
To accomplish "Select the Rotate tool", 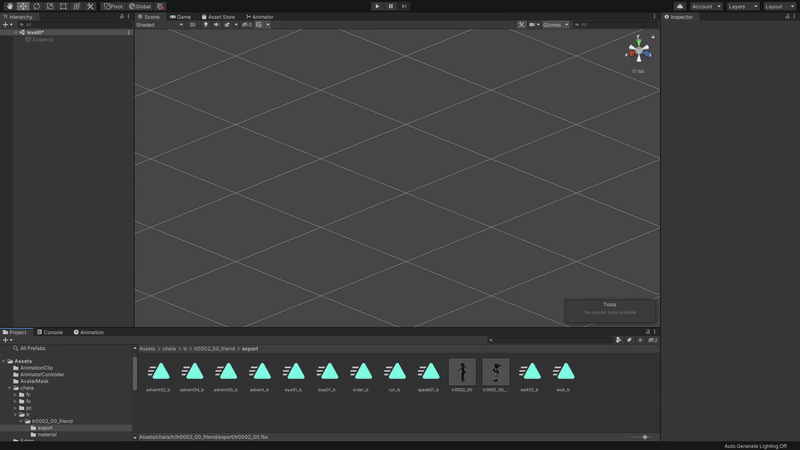I will (x=36, y=6).
